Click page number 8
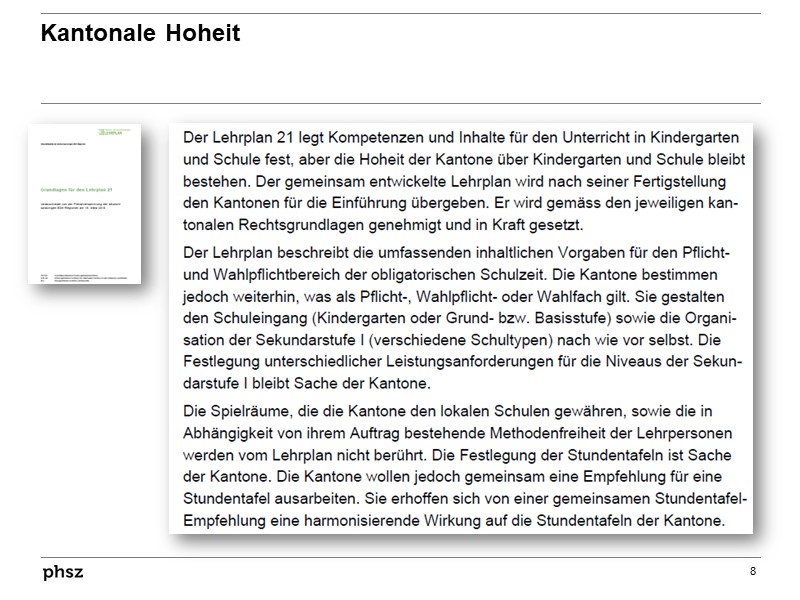 [752, 570]
